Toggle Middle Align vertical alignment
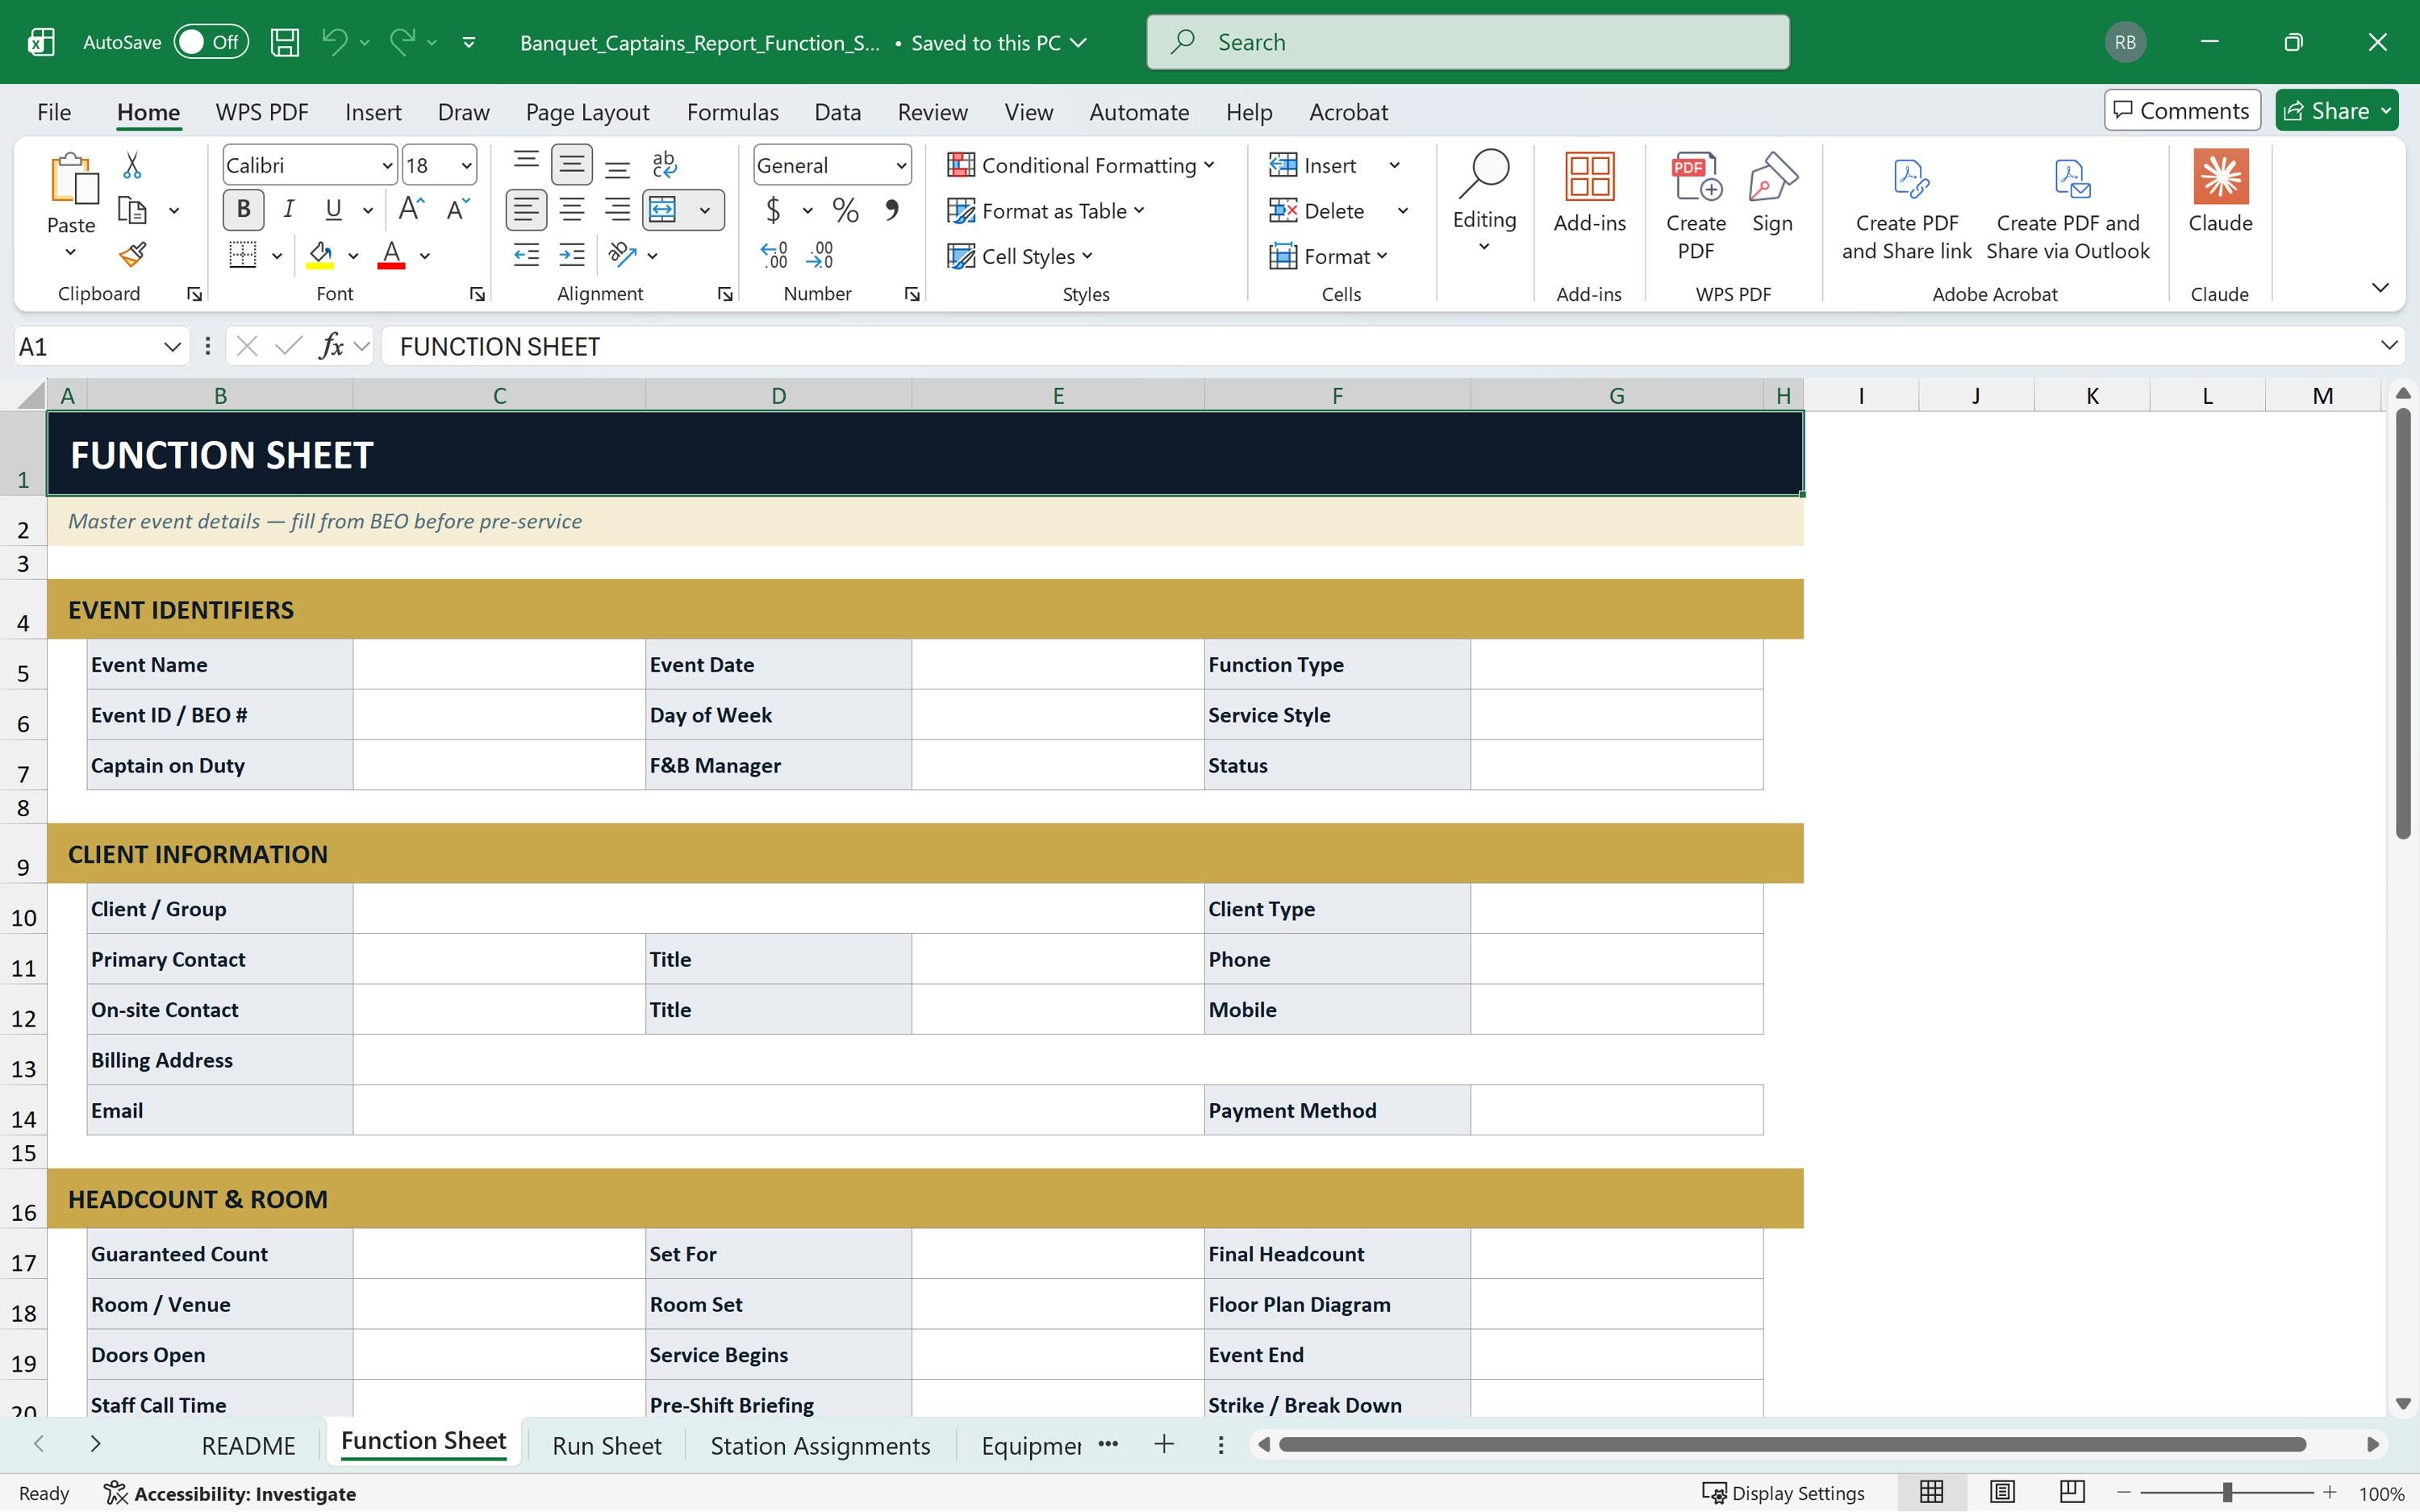The height and width of the screenshot is (1512, 2420). (572, 164)
